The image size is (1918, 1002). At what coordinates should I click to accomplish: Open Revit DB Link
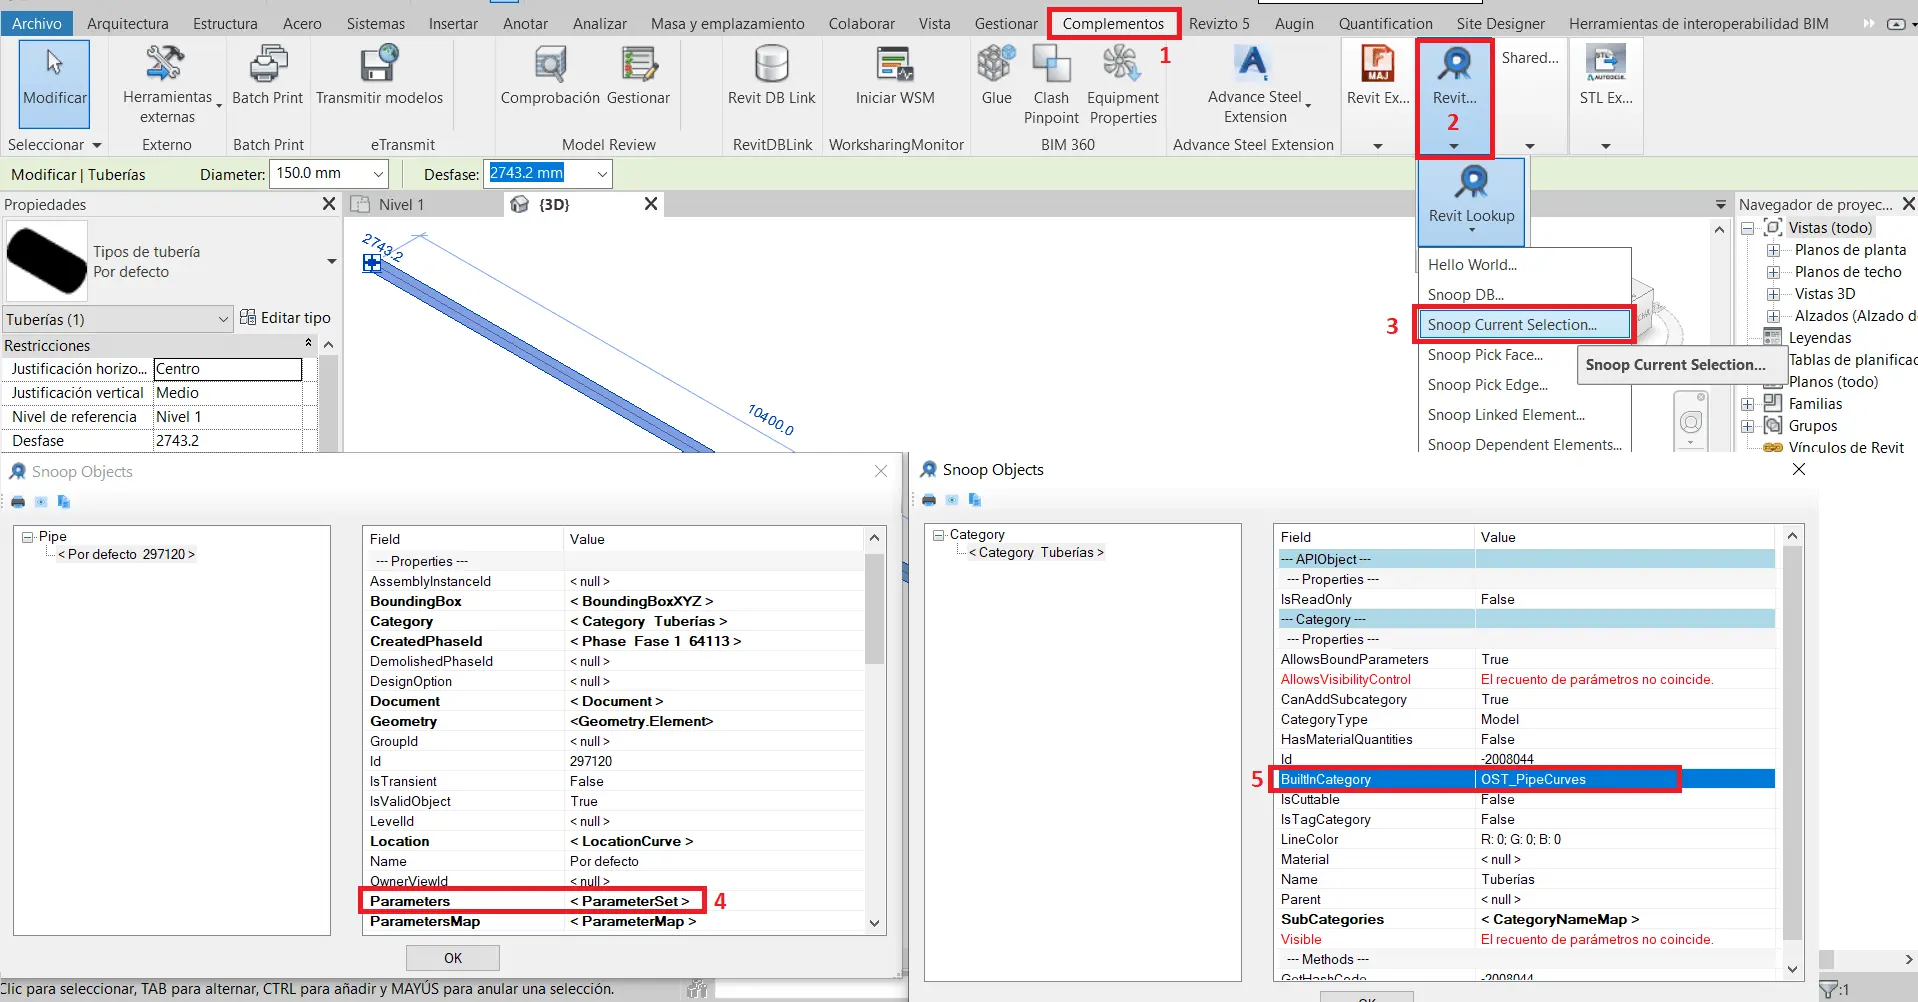pyautogui.click(x=771, y=76)
